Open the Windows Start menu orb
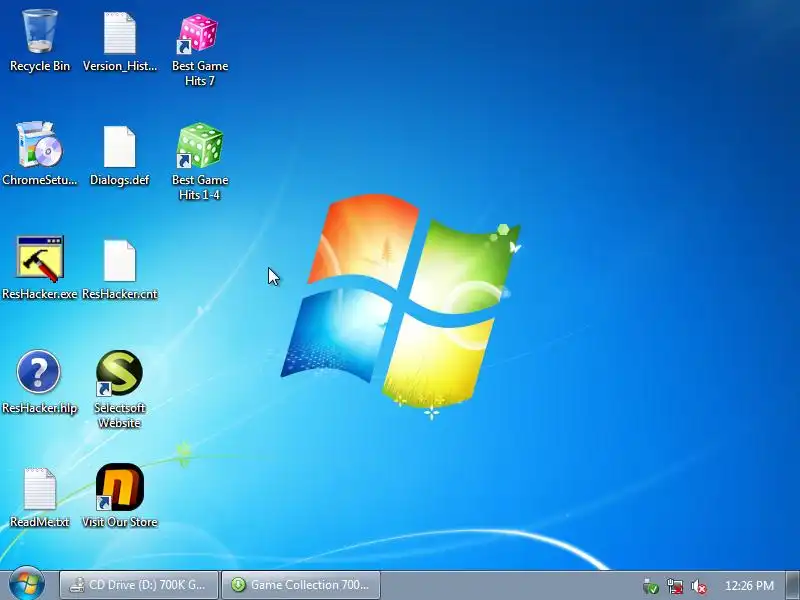Screen dimensions: 800x600 click(x=27, y=585)
